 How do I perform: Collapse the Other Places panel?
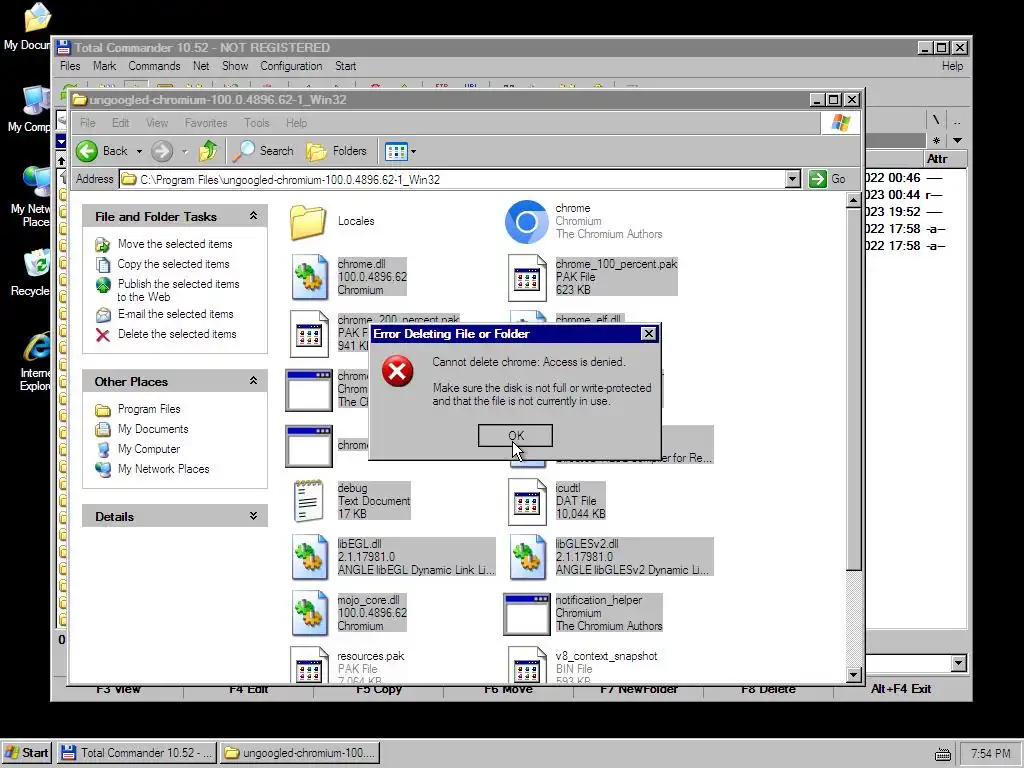tap(253, 381)
